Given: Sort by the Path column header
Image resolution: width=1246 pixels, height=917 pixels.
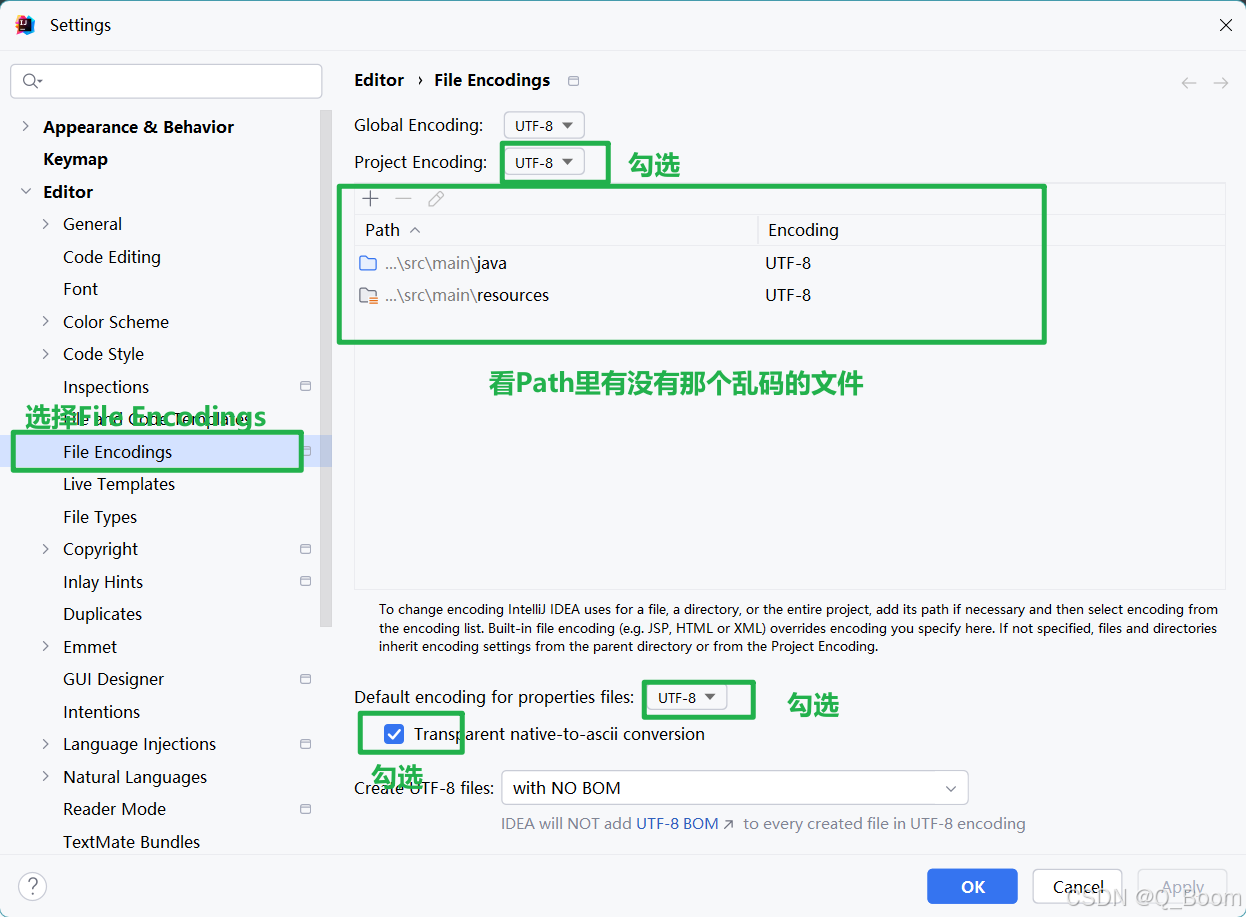Looking at the screenshot, I should [x=556, y=230].
